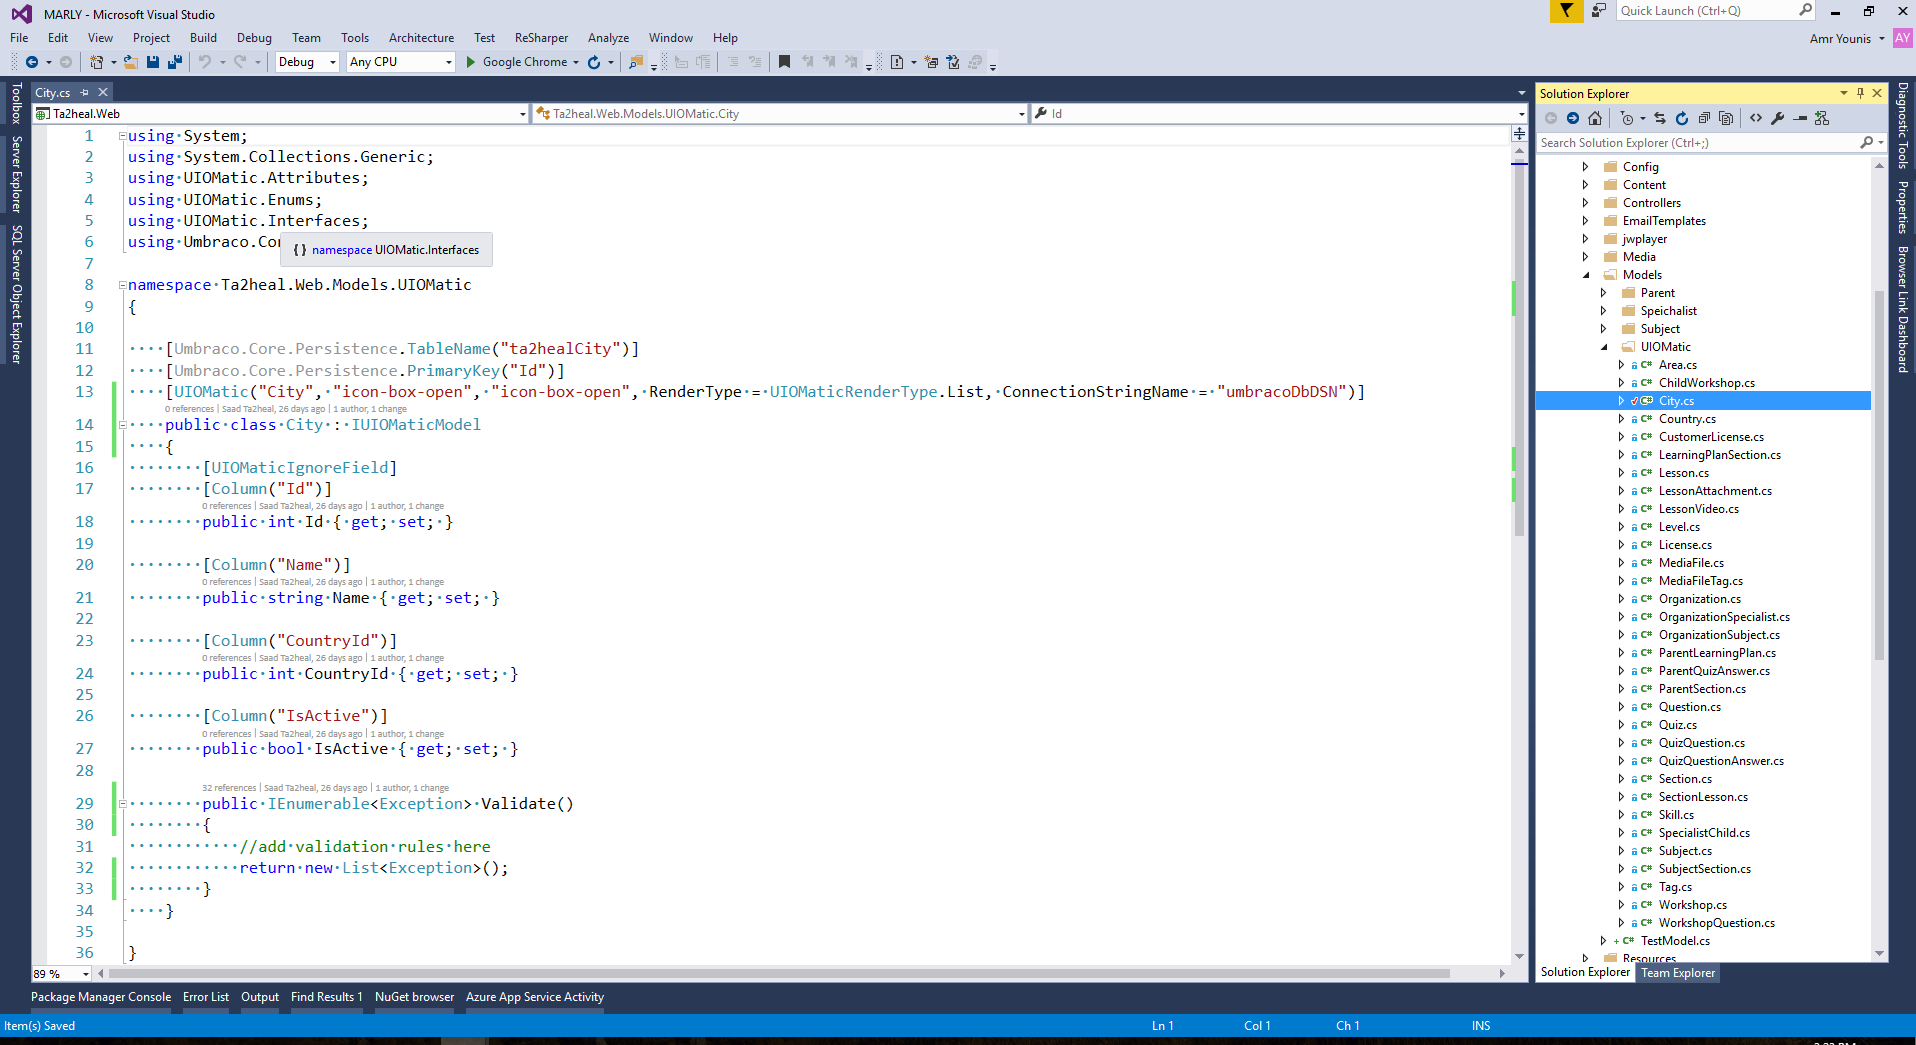Viewport: 1916px width, 1045px height.
Task: Expand the Controllers folder
Action: pos(1586,203)
